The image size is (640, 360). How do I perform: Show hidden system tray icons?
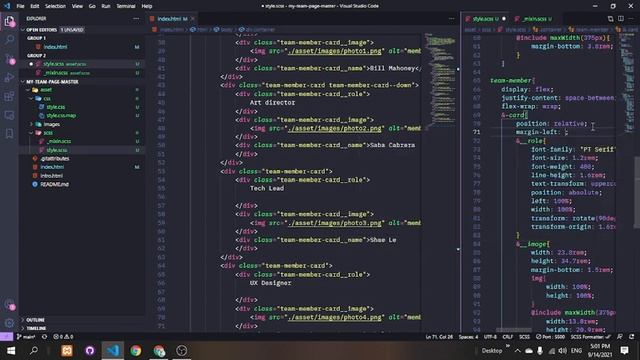[518, 351]
